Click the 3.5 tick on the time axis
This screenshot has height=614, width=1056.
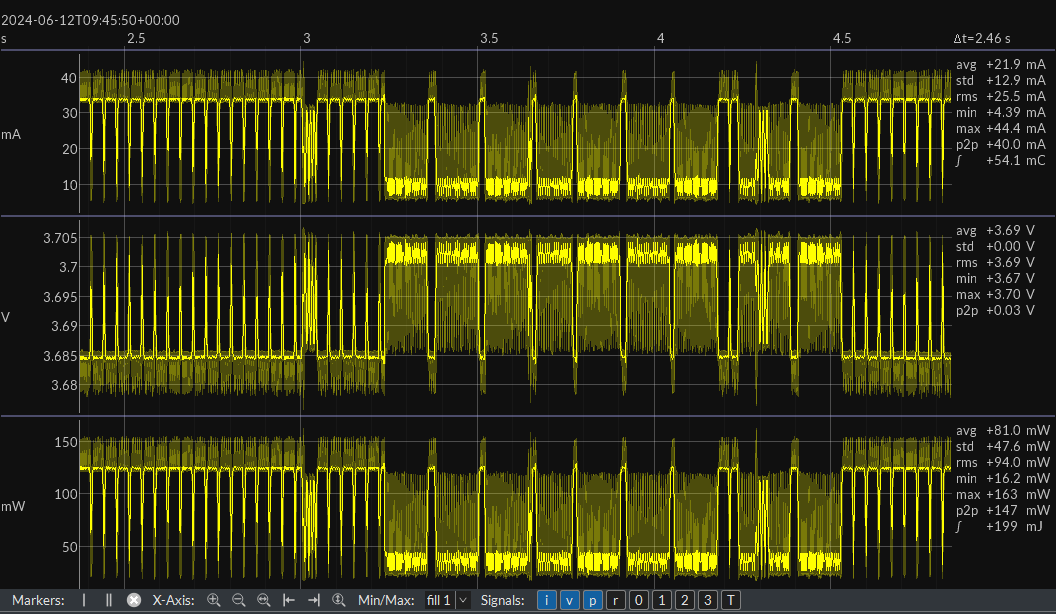pos(489,38)
